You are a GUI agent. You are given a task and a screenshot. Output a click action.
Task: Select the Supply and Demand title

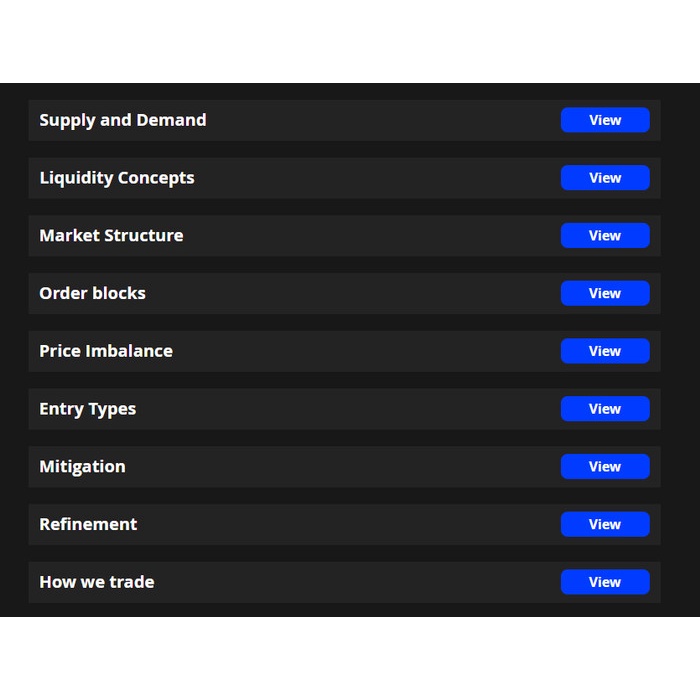pyautogui.click(x=123, y=120)
